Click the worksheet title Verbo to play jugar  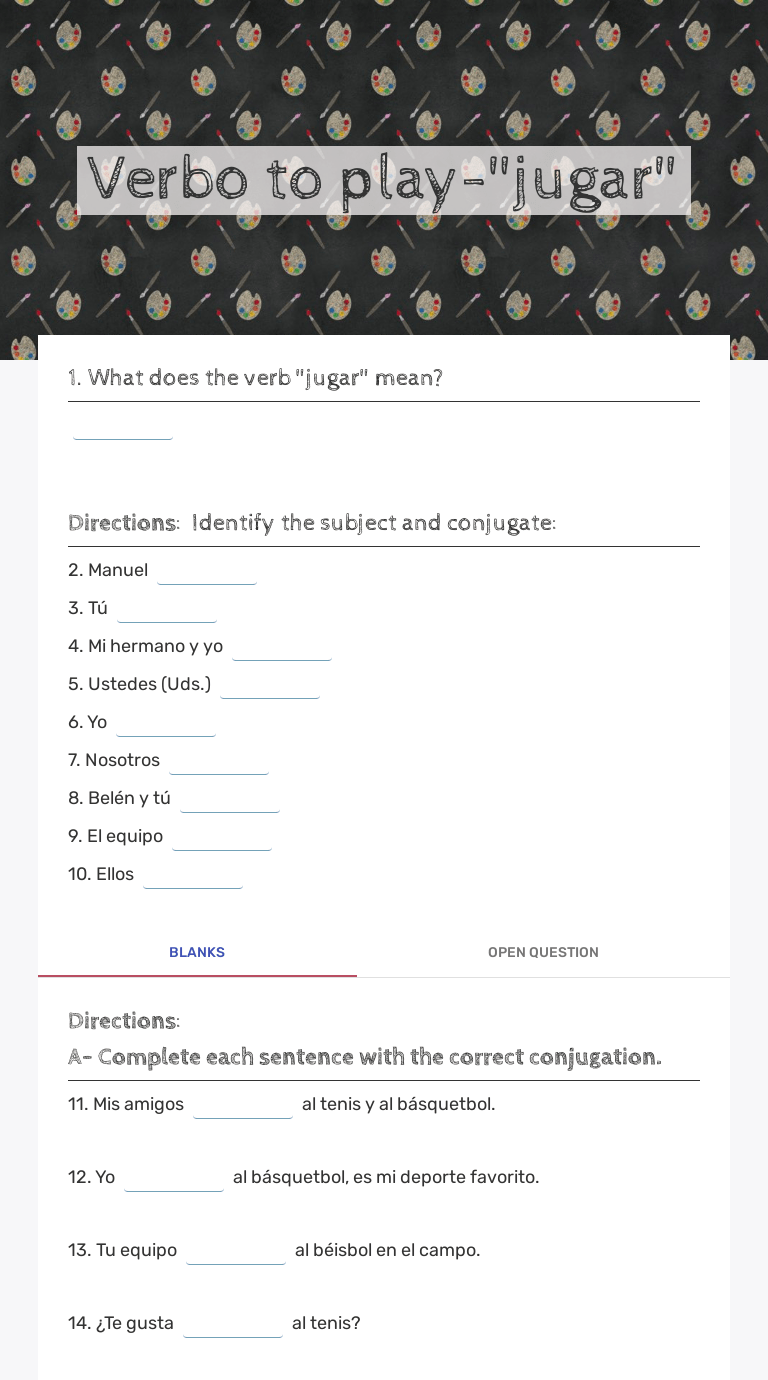click(384, 181)
